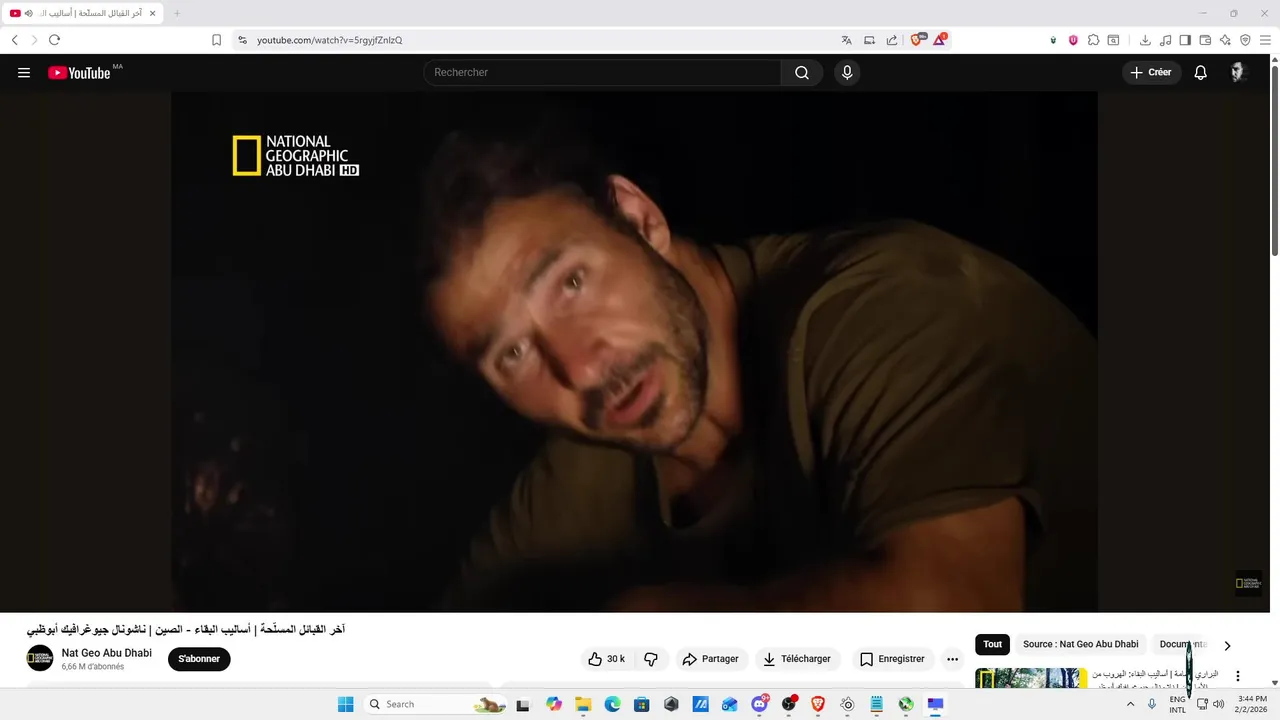Viewport: 1280px width, 720px height.
Task: Open browser downloads
Action: point(1145,40)
